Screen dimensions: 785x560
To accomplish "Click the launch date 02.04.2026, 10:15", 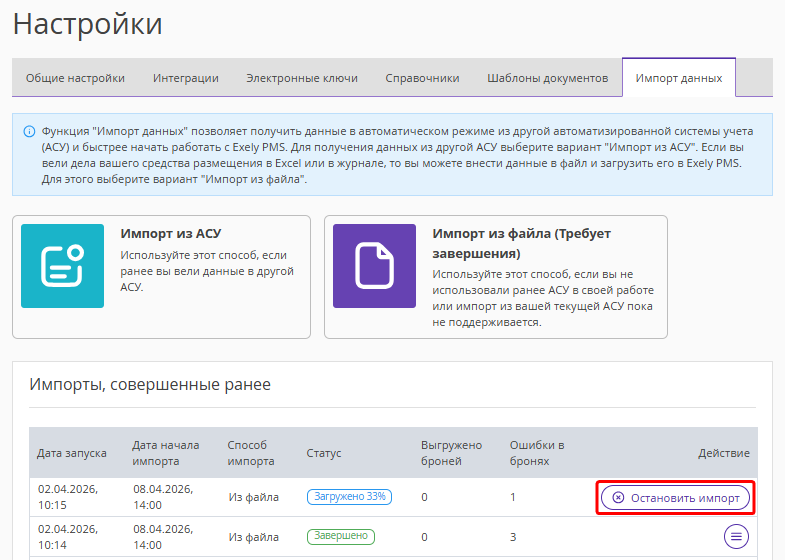I will (x=68, y=497).
